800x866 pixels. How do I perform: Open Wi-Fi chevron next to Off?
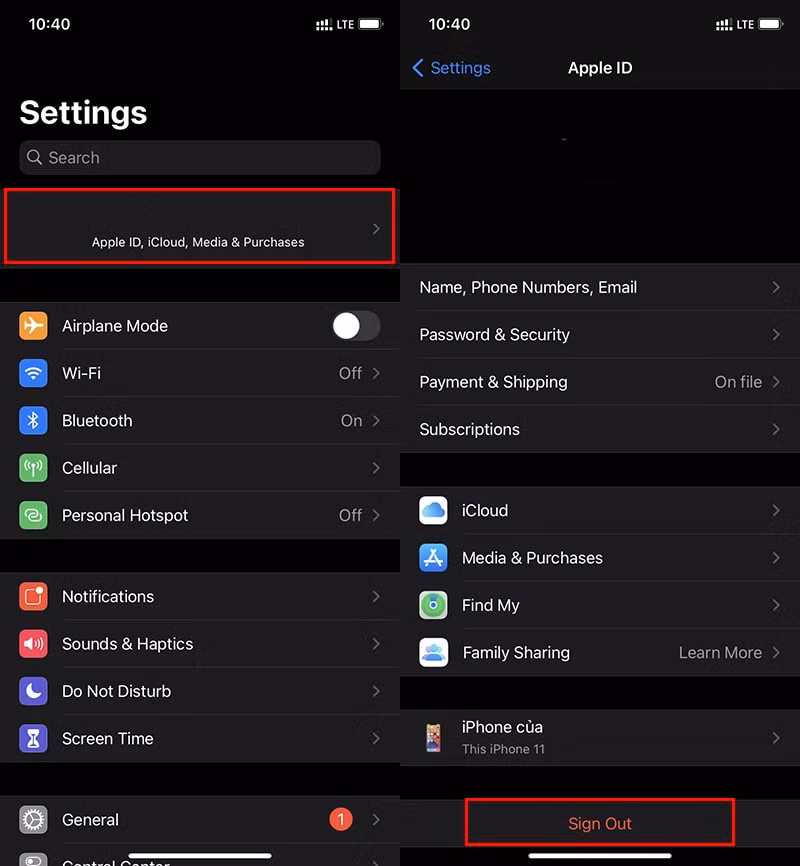coord(376,373)
